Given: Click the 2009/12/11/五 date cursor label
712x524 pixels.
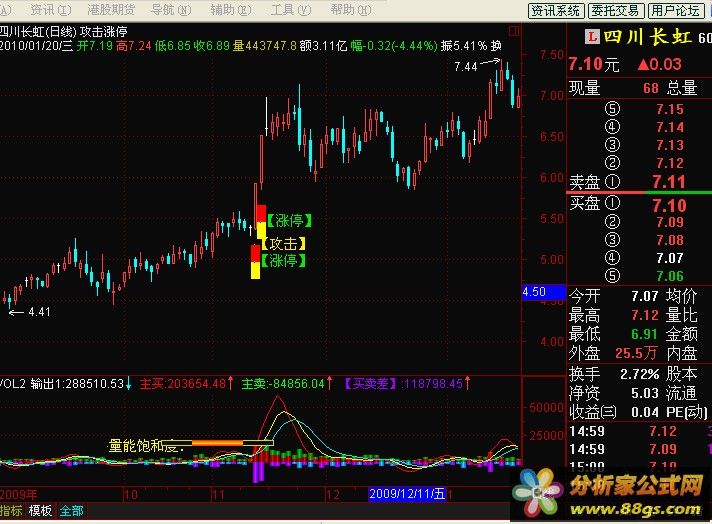Looking at the screenshot, I should click(407, 494).
